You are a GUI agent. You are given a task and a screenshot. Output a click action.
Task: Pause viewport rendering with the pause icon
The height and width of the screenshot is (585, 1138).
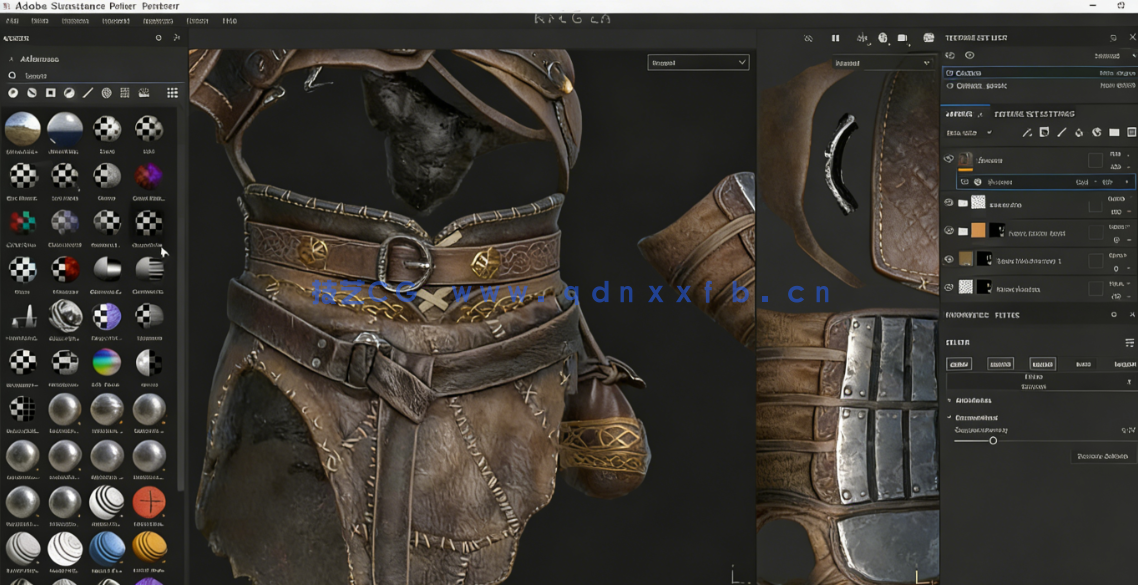click(x=835, y=38)
